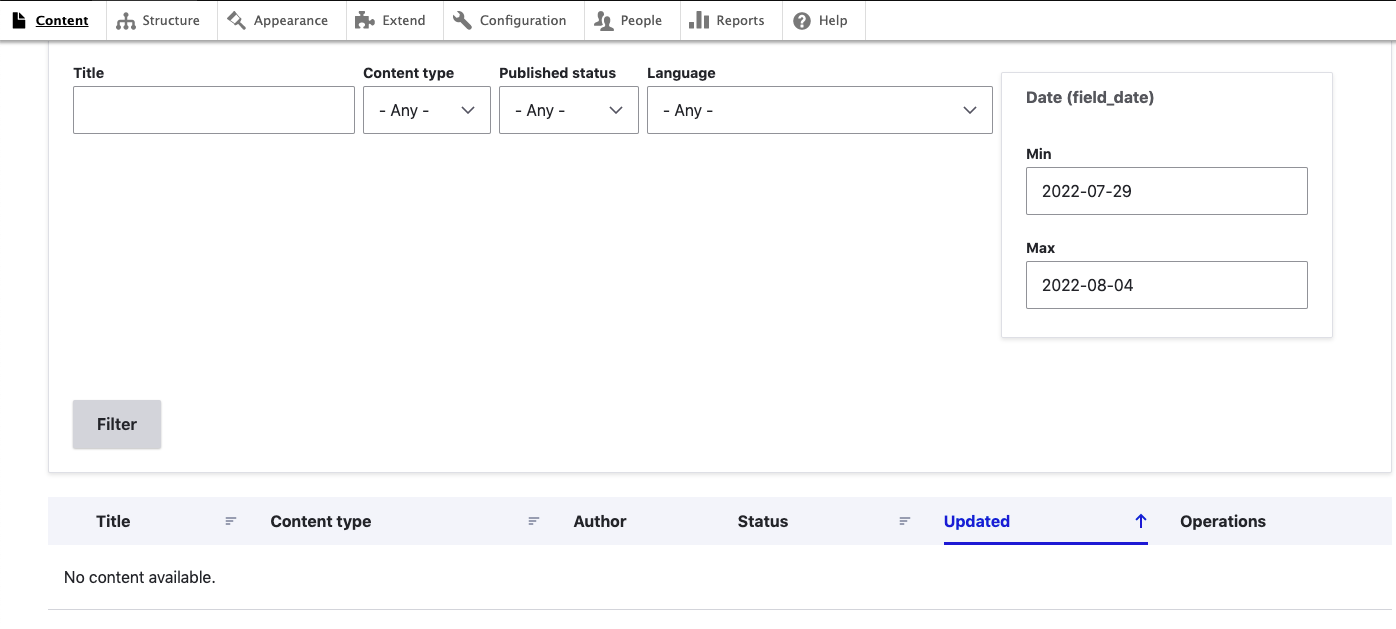Sort table by Status header

point(763,521)
